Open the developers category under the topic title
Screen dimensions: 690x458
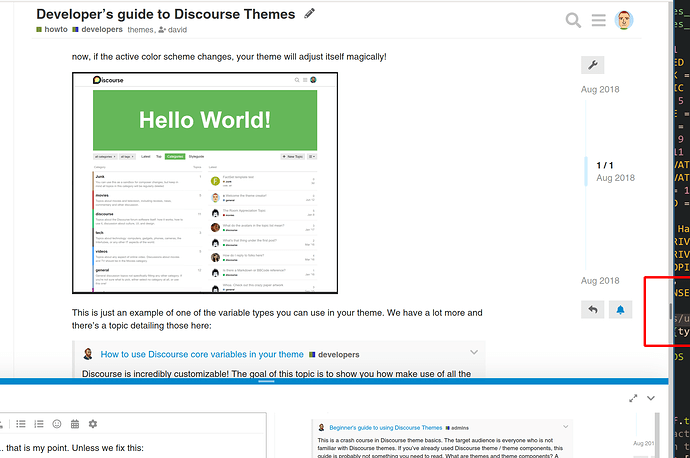click(x=98, y=29)
